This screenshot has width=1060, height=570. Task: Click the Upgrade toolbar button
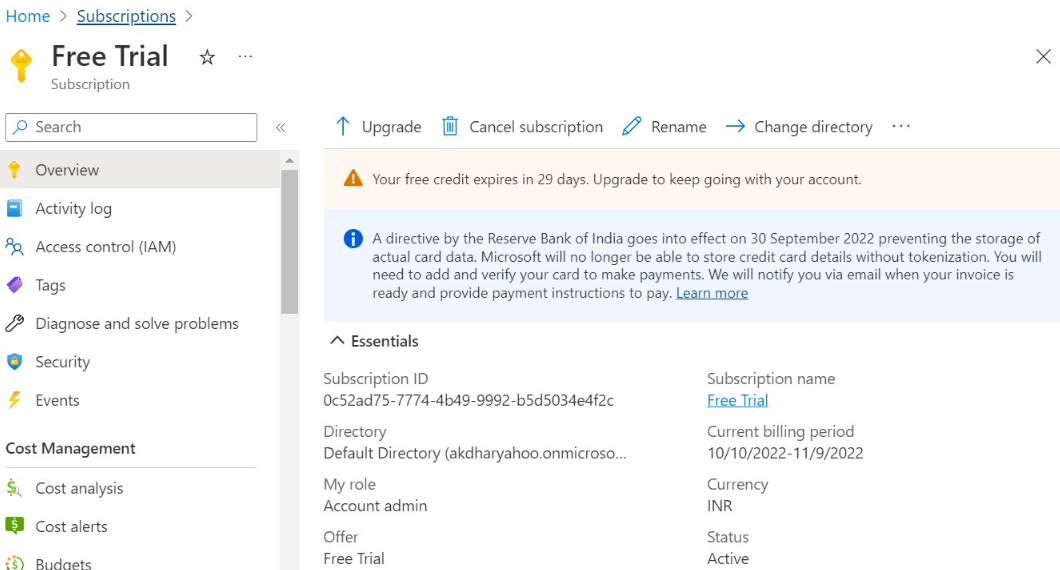pos(379,126)
